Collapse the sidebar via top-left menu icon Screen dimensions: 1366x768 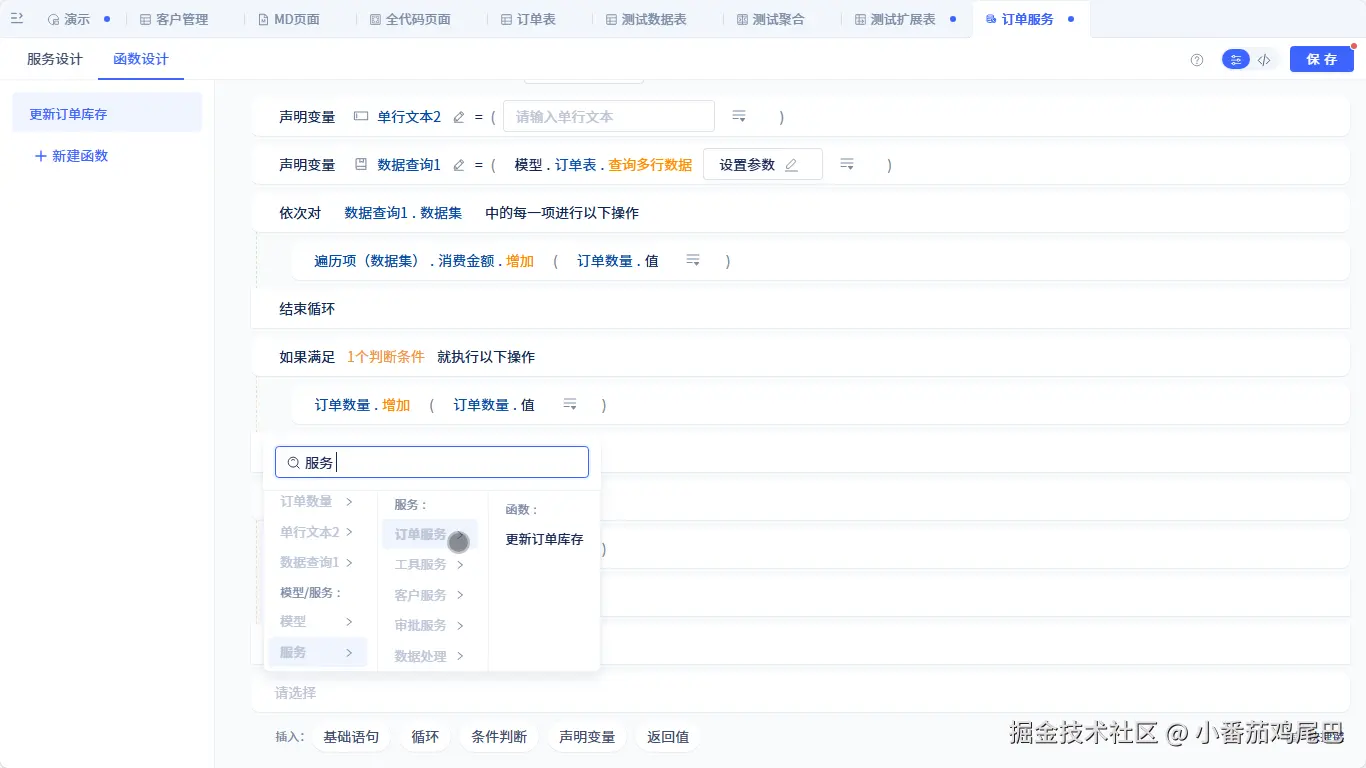point(16,19)
